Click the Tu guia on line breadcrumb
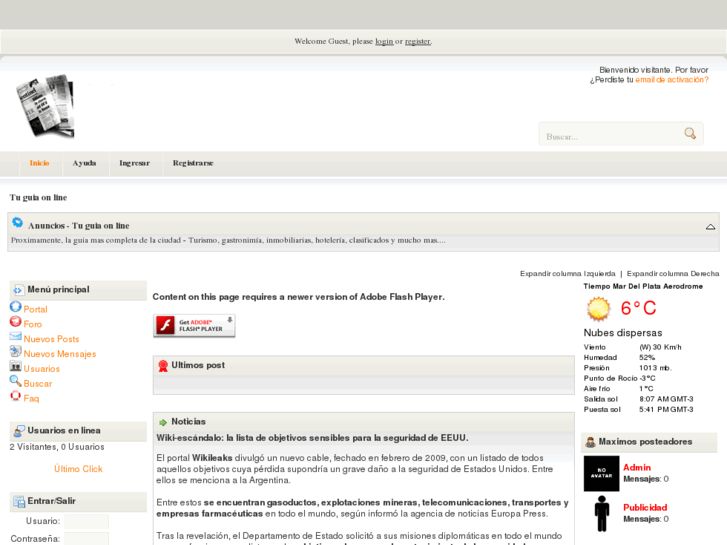 pos(38,198)
